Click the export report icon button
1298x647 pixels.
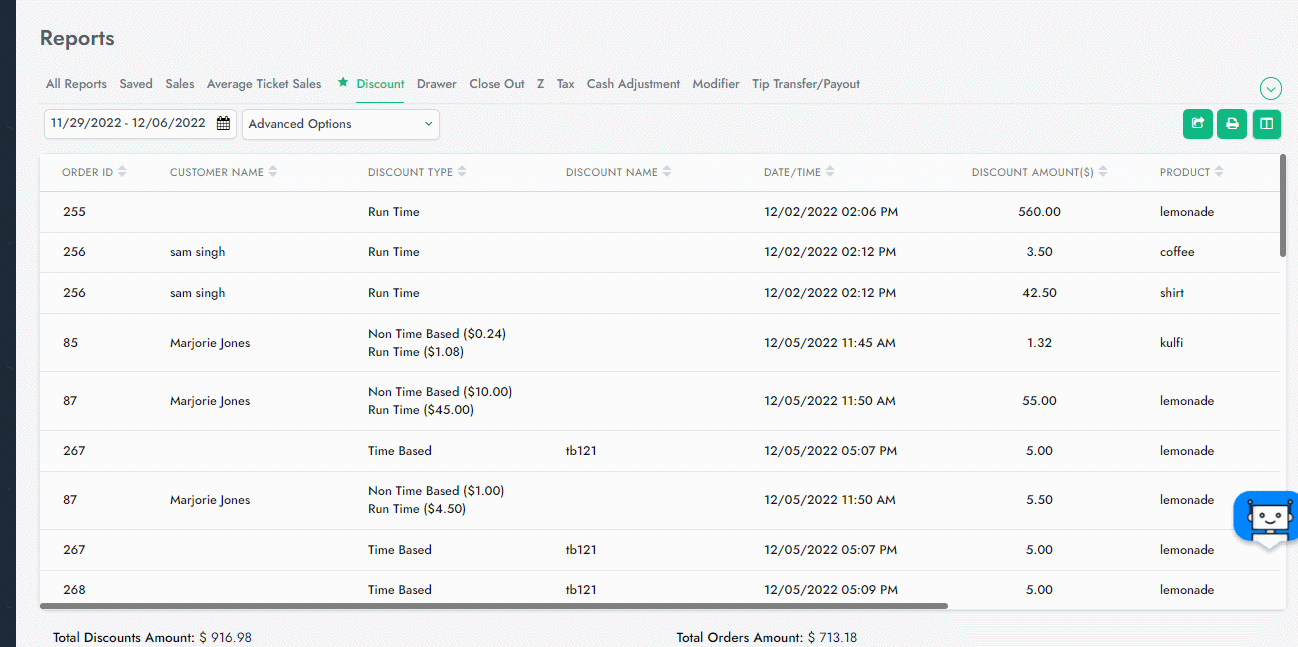coord(1197,124)
